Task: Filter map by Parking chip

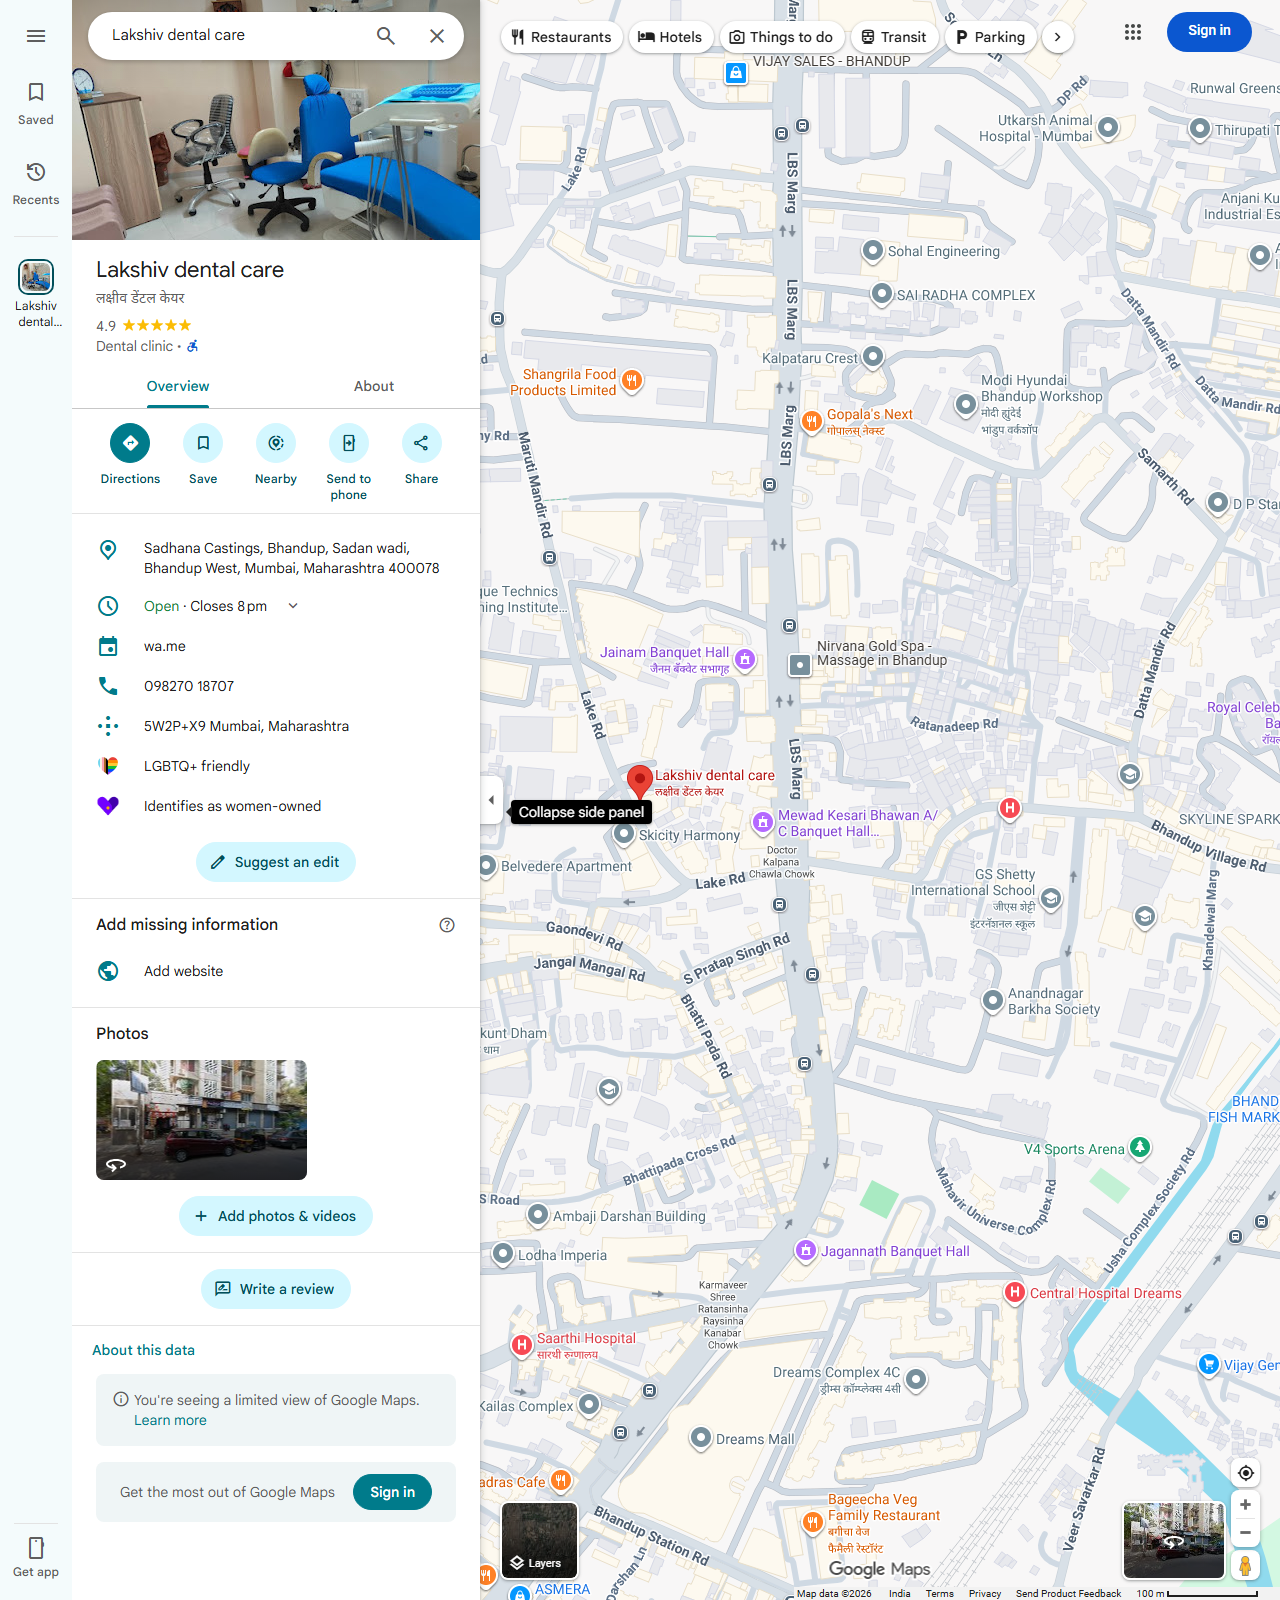Action: point(990,37)
